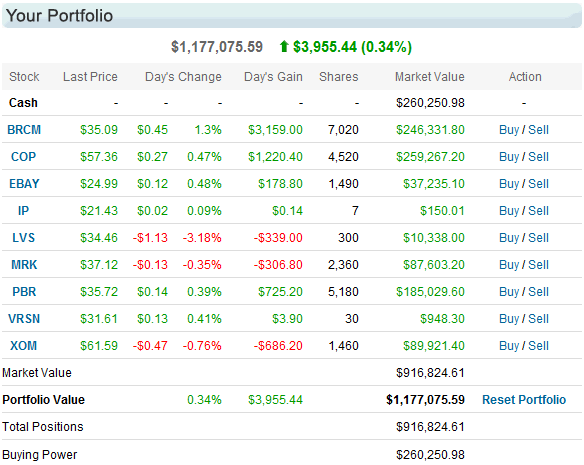Screen dimensions: 584x465
Task: Select BRCM day's gain $3,159.00
Action: [275, 130]
